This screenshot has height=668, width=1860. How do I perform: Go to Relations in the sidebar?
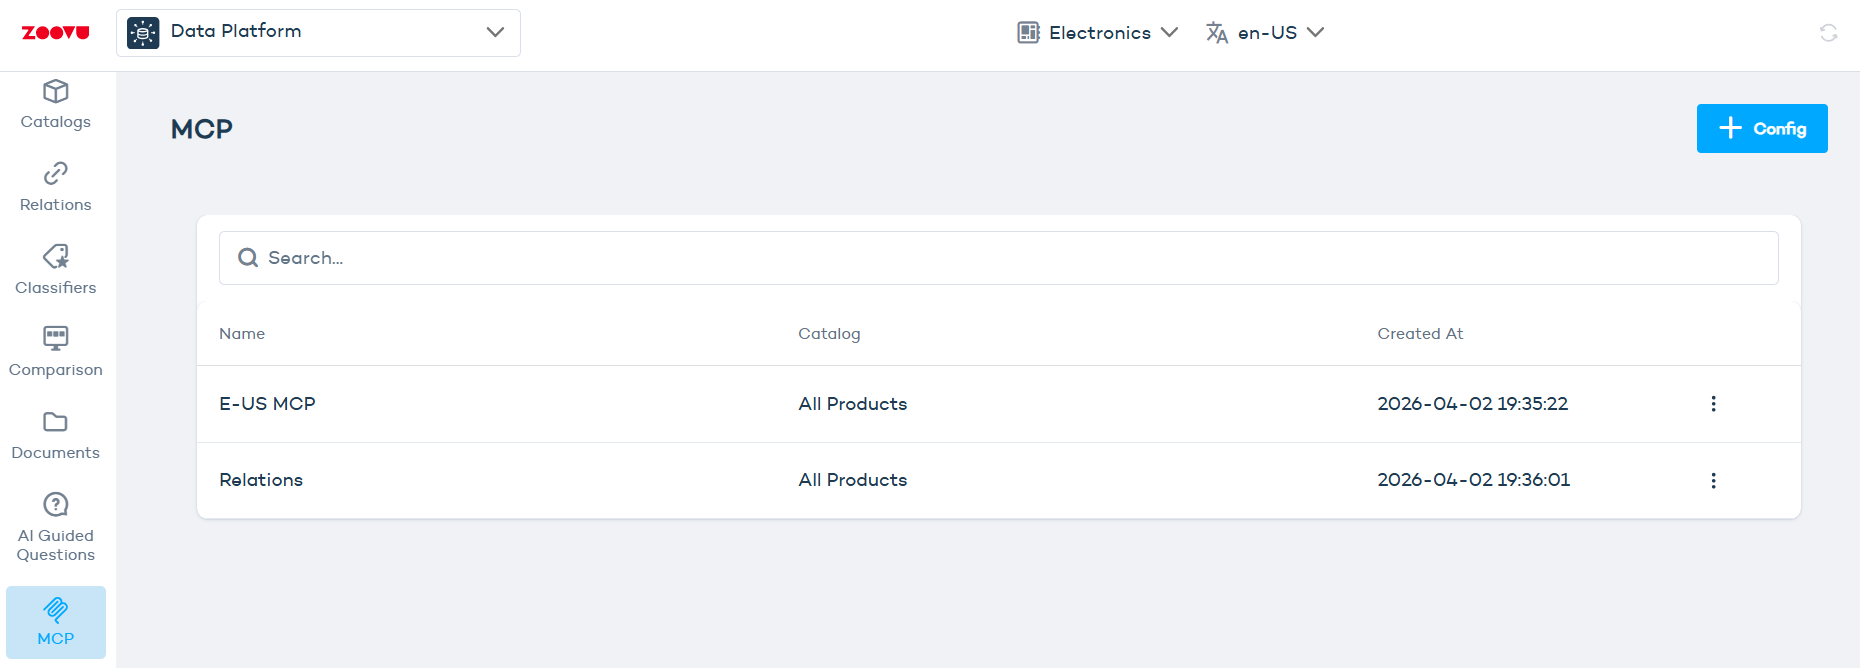point(56,188)
